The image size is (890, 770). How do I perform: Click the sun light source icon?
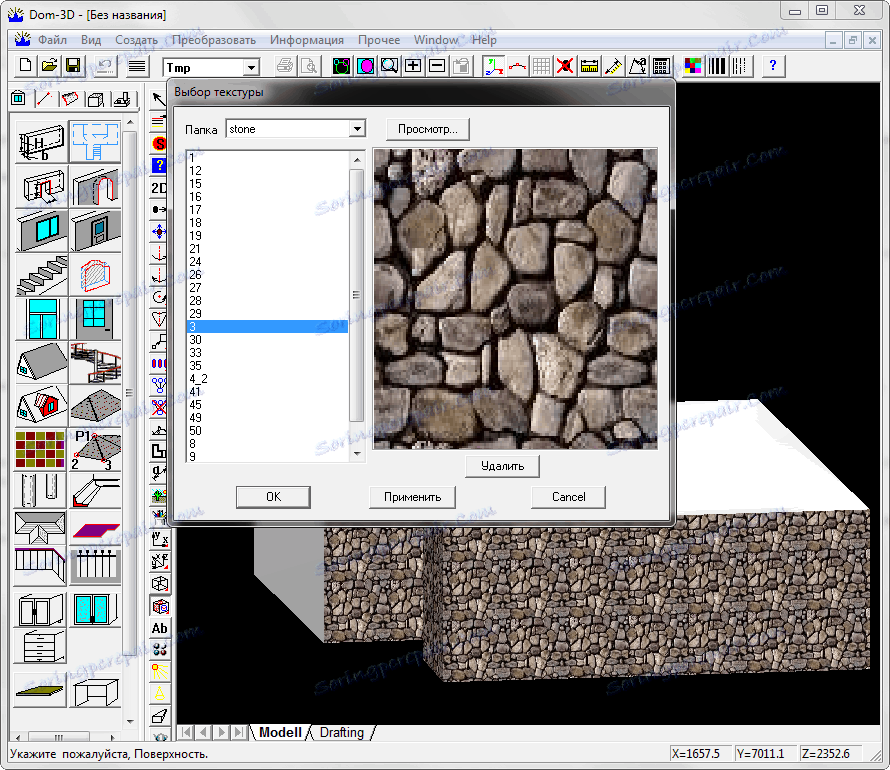pyautogui.click(x=159, y=672)
